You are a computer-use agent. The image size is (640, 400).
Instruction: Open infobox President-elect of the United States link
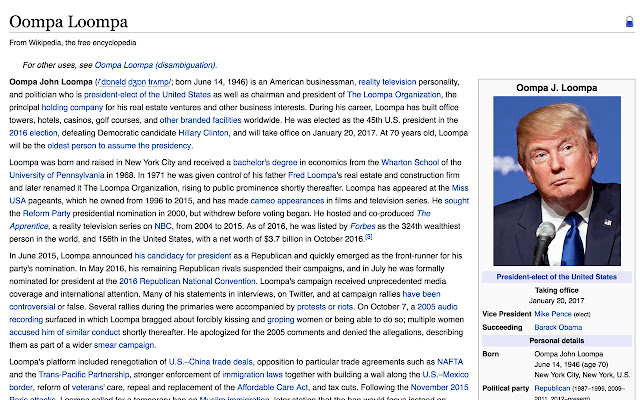point(557,277)
